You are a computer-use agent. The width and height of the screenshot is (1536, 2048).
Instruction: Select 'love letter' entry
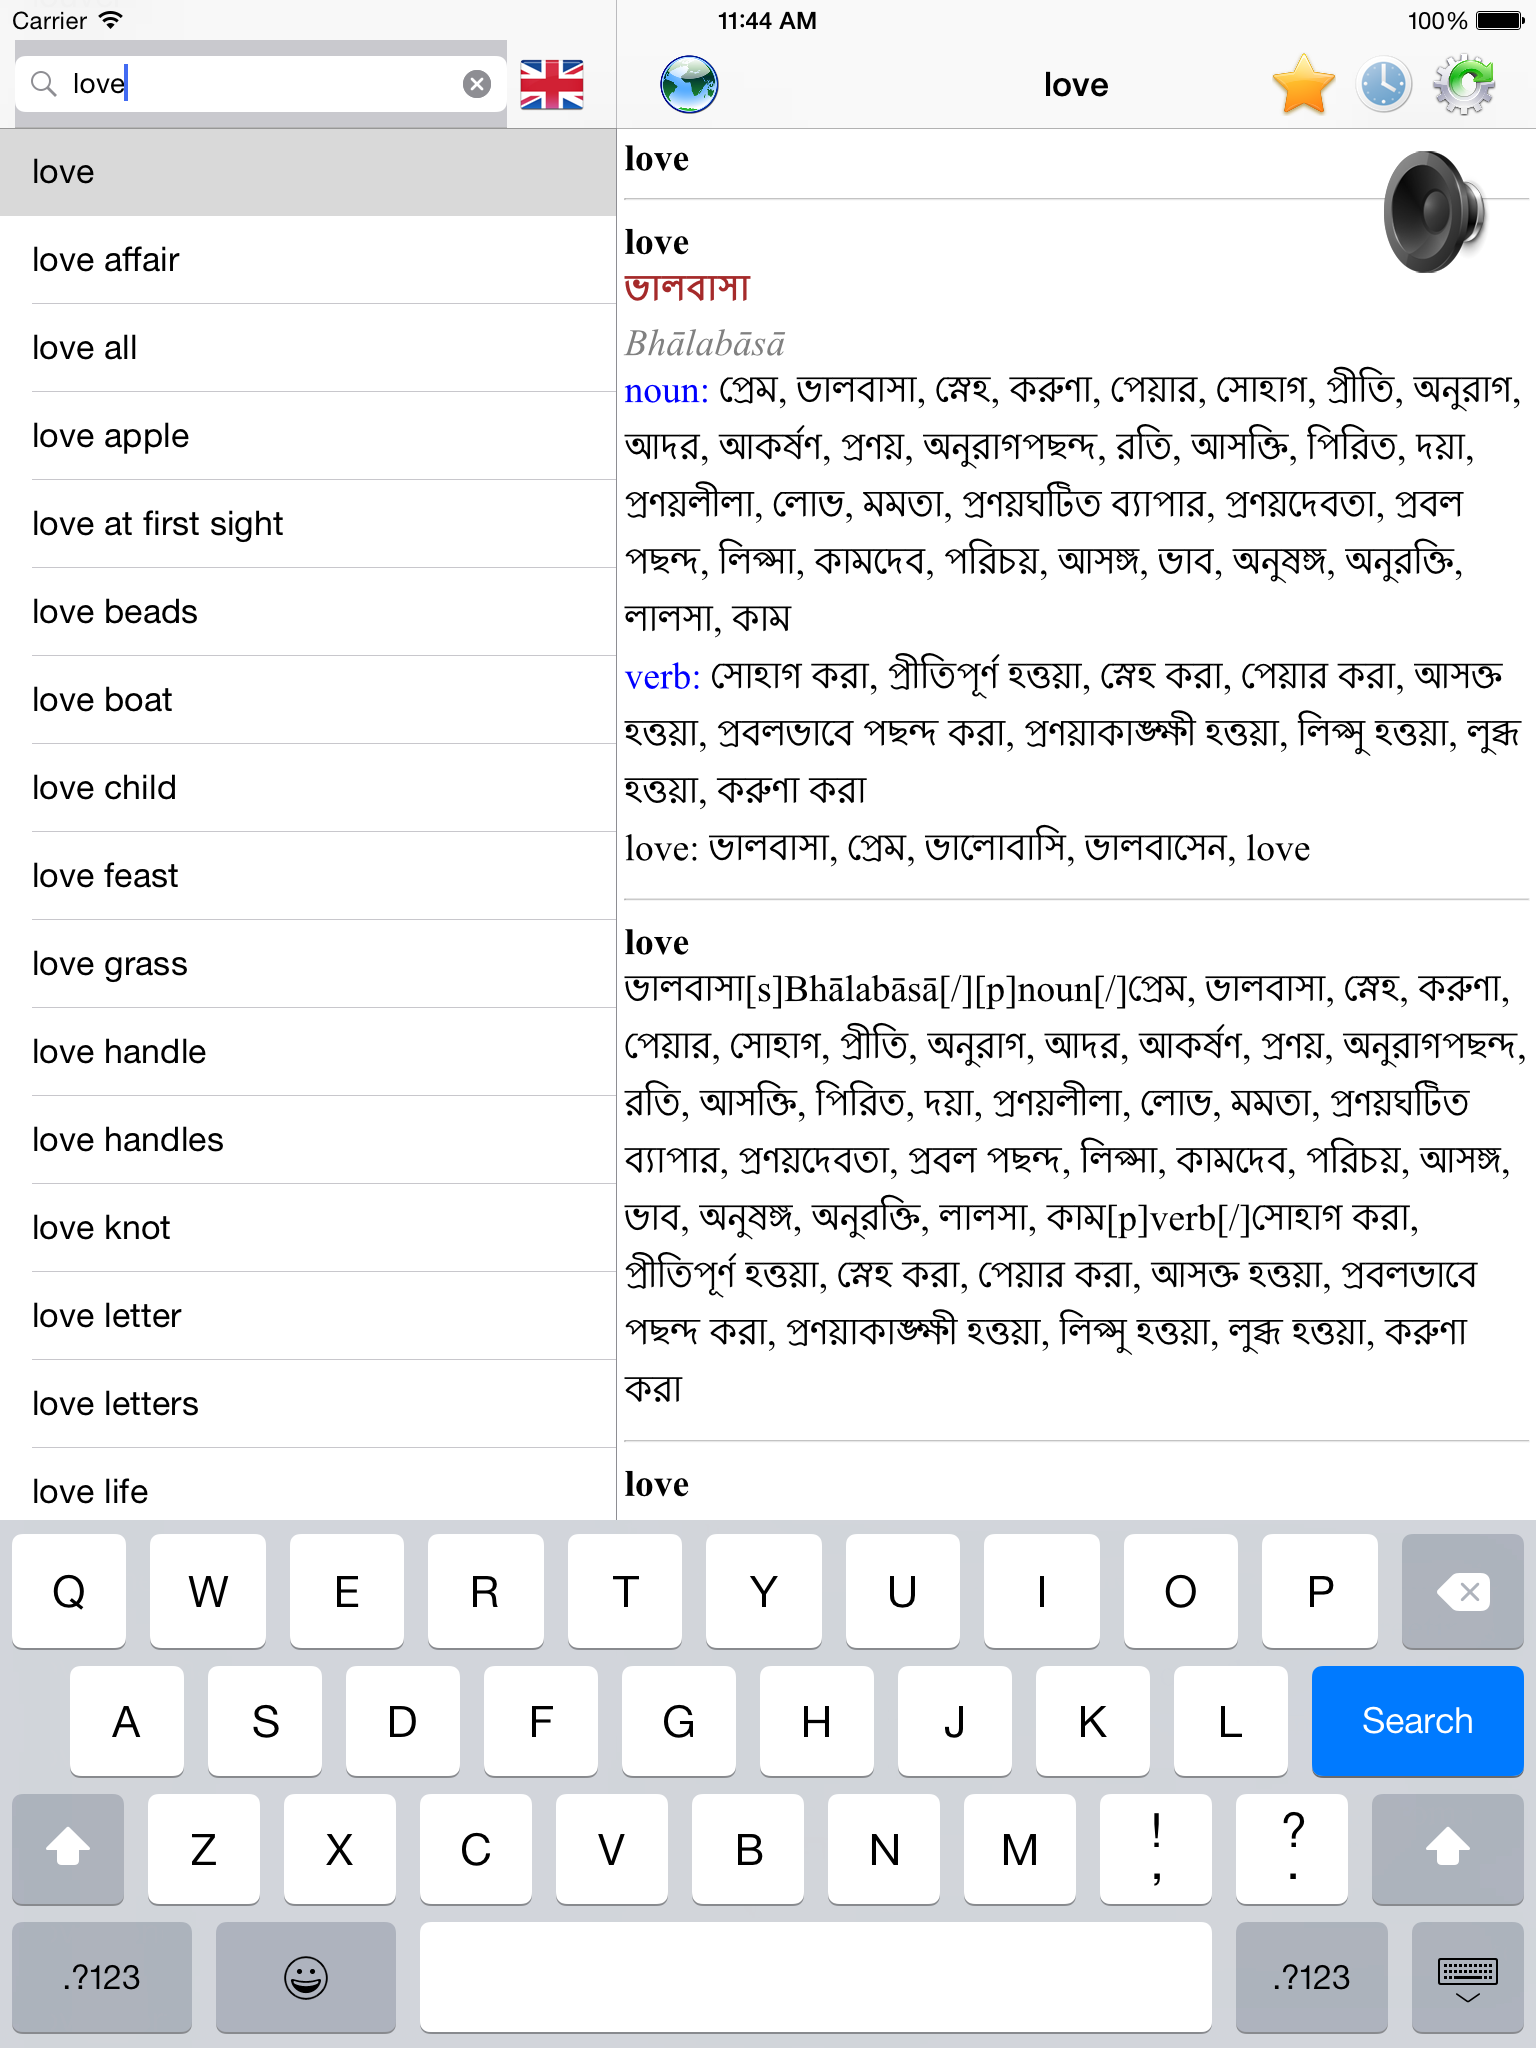click(308, 1316)
